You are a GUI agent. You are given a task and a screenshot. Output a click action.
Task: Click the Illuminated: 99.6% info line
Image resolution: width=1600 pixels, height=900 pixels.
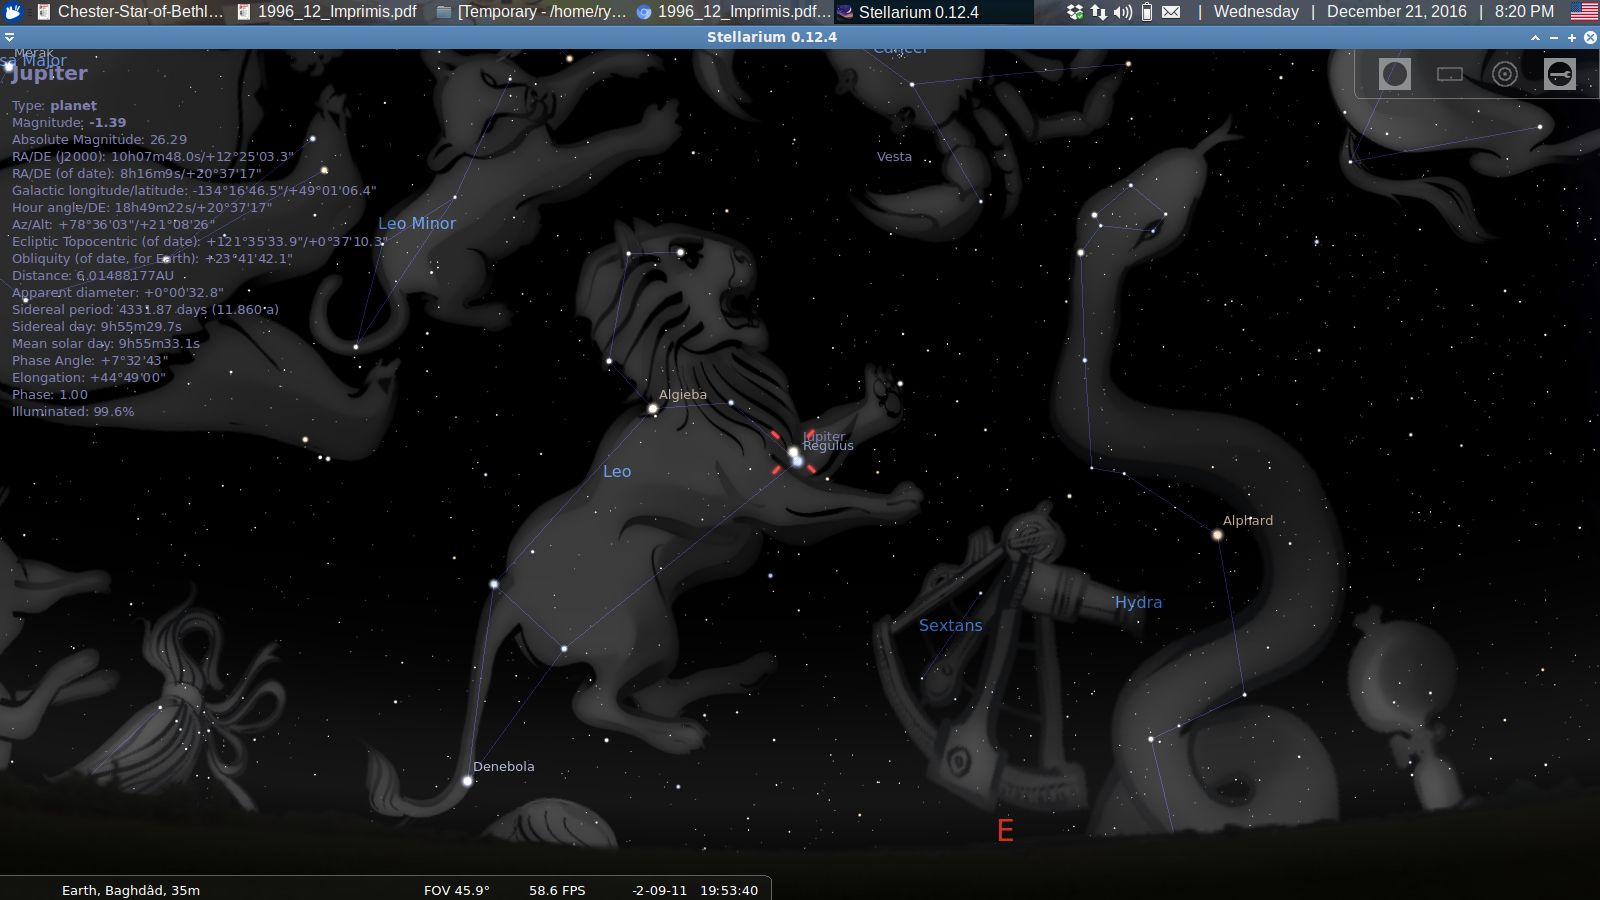(x=73, y=411)
